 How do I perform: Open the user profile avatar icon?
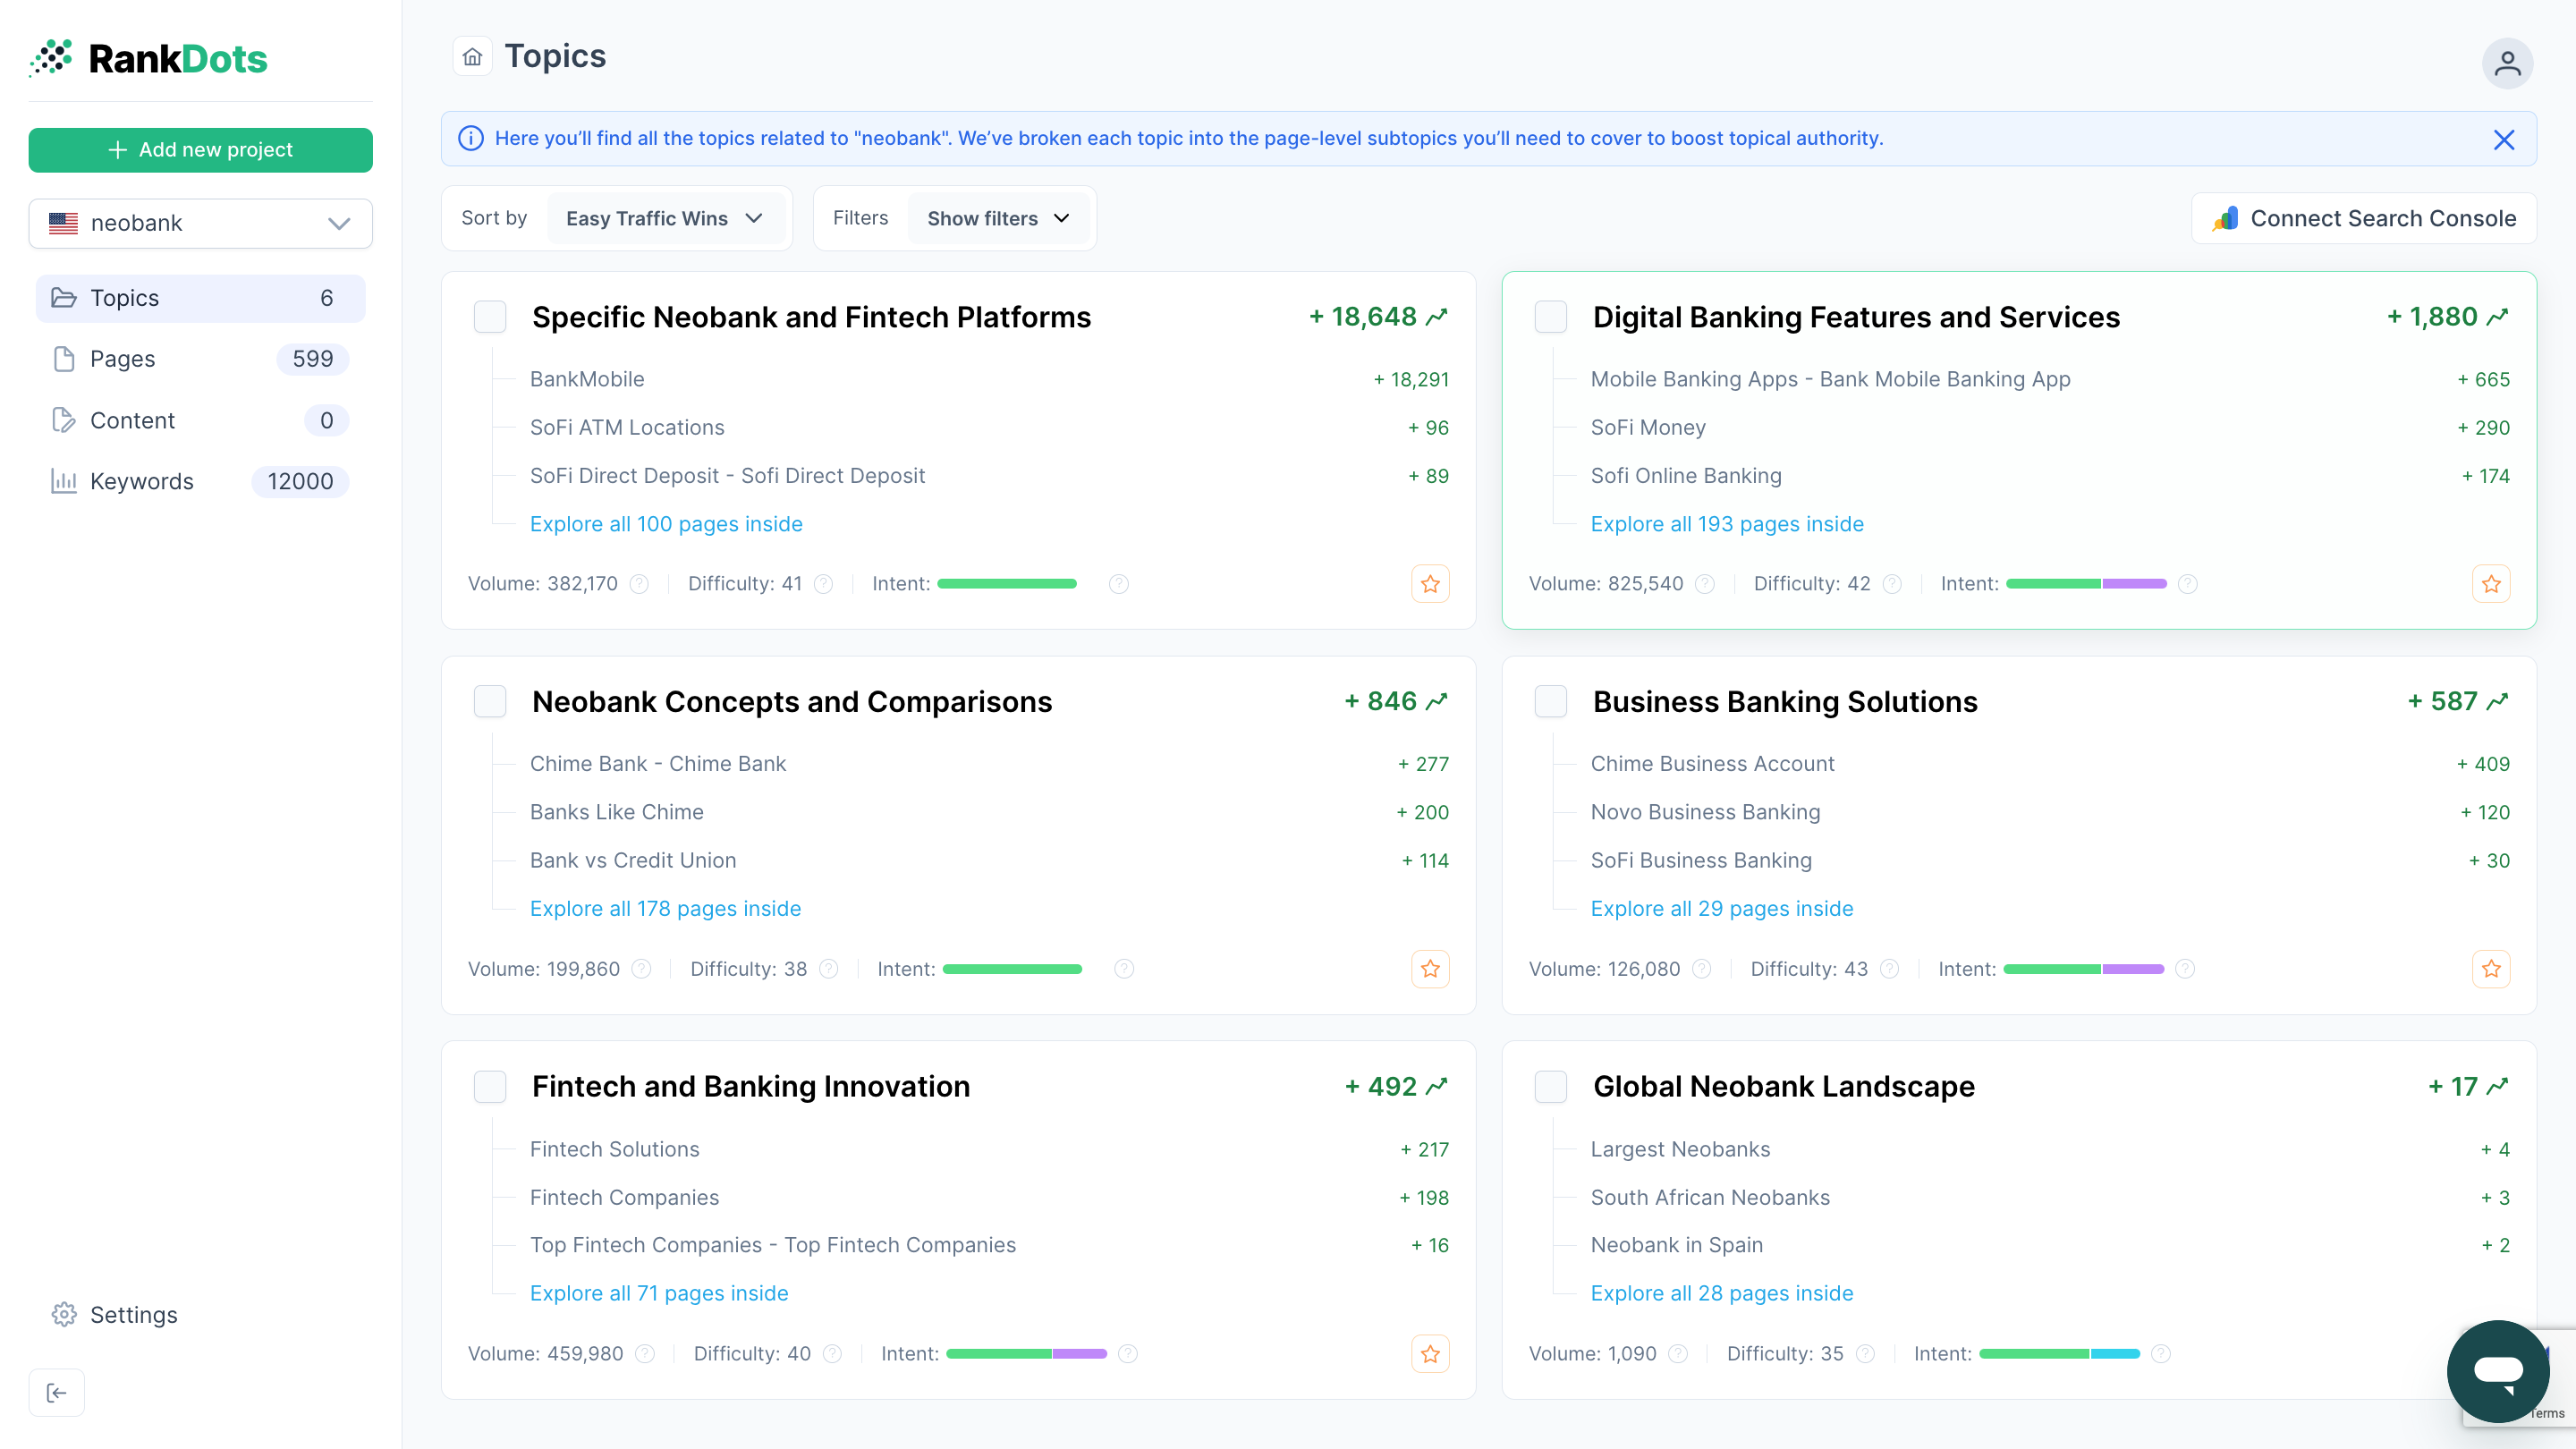tap(2506, 64)
